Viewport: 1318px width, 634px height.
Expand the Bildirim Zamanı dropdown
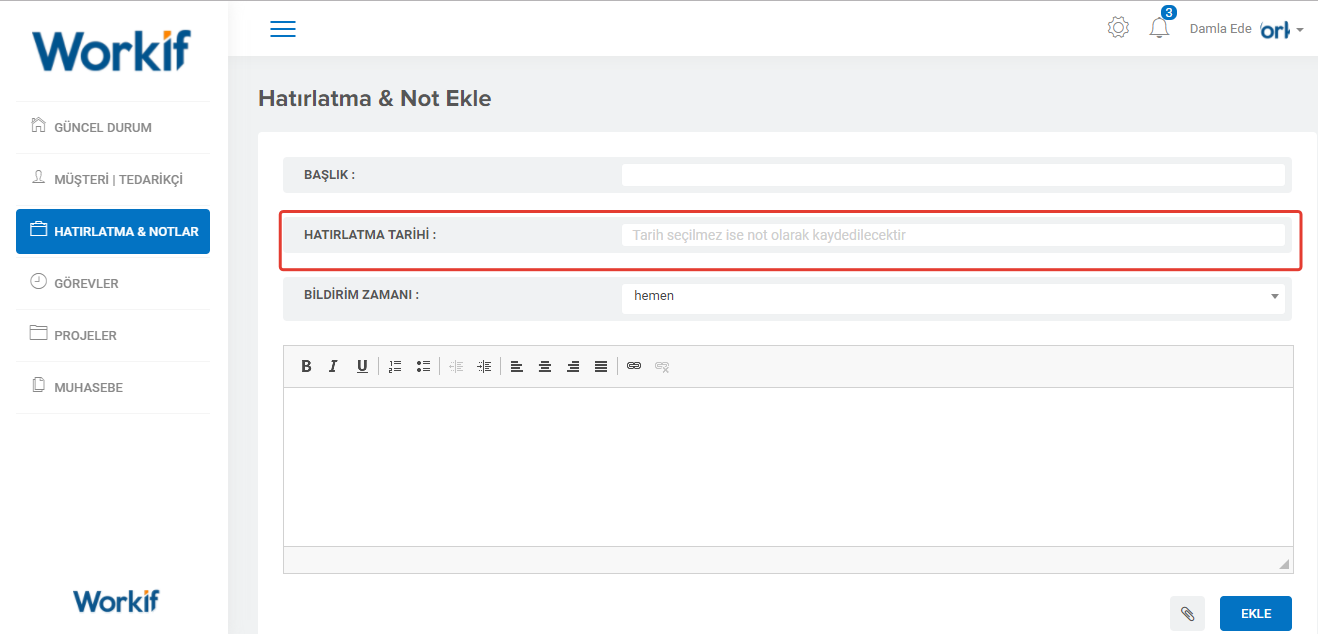(x=953, y=296)
